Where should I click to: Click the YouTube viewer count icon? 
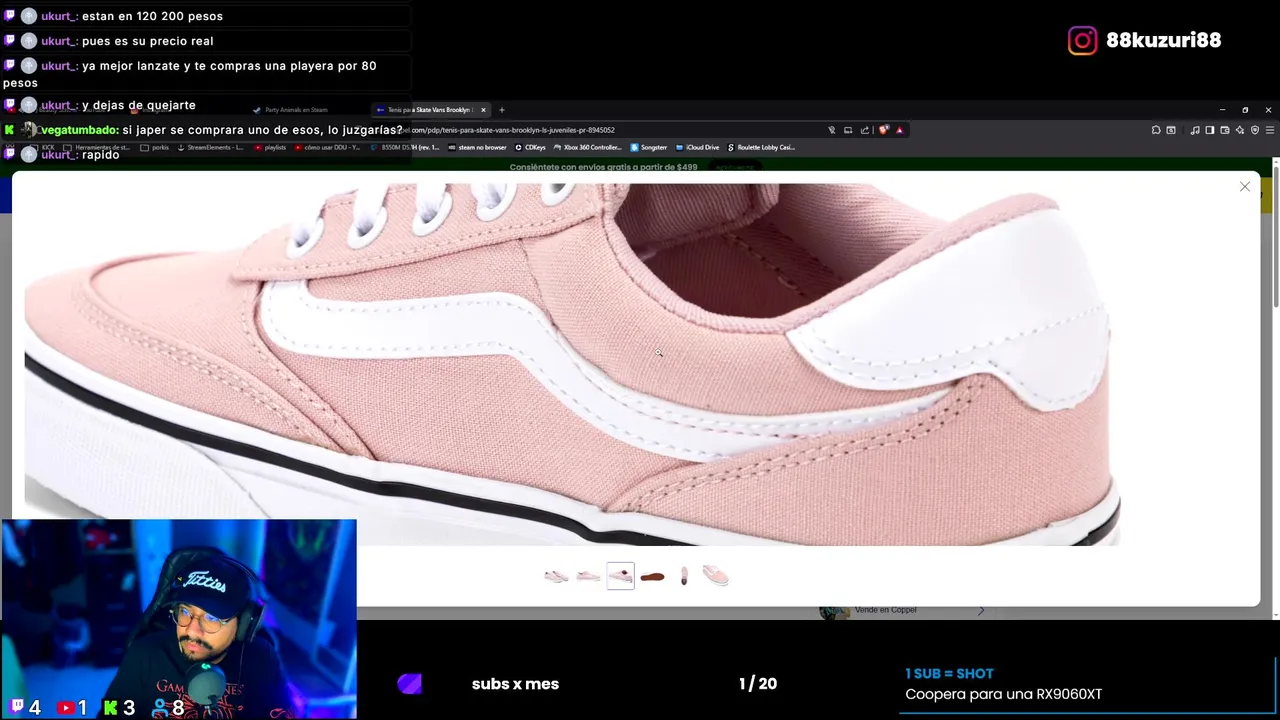66,708
